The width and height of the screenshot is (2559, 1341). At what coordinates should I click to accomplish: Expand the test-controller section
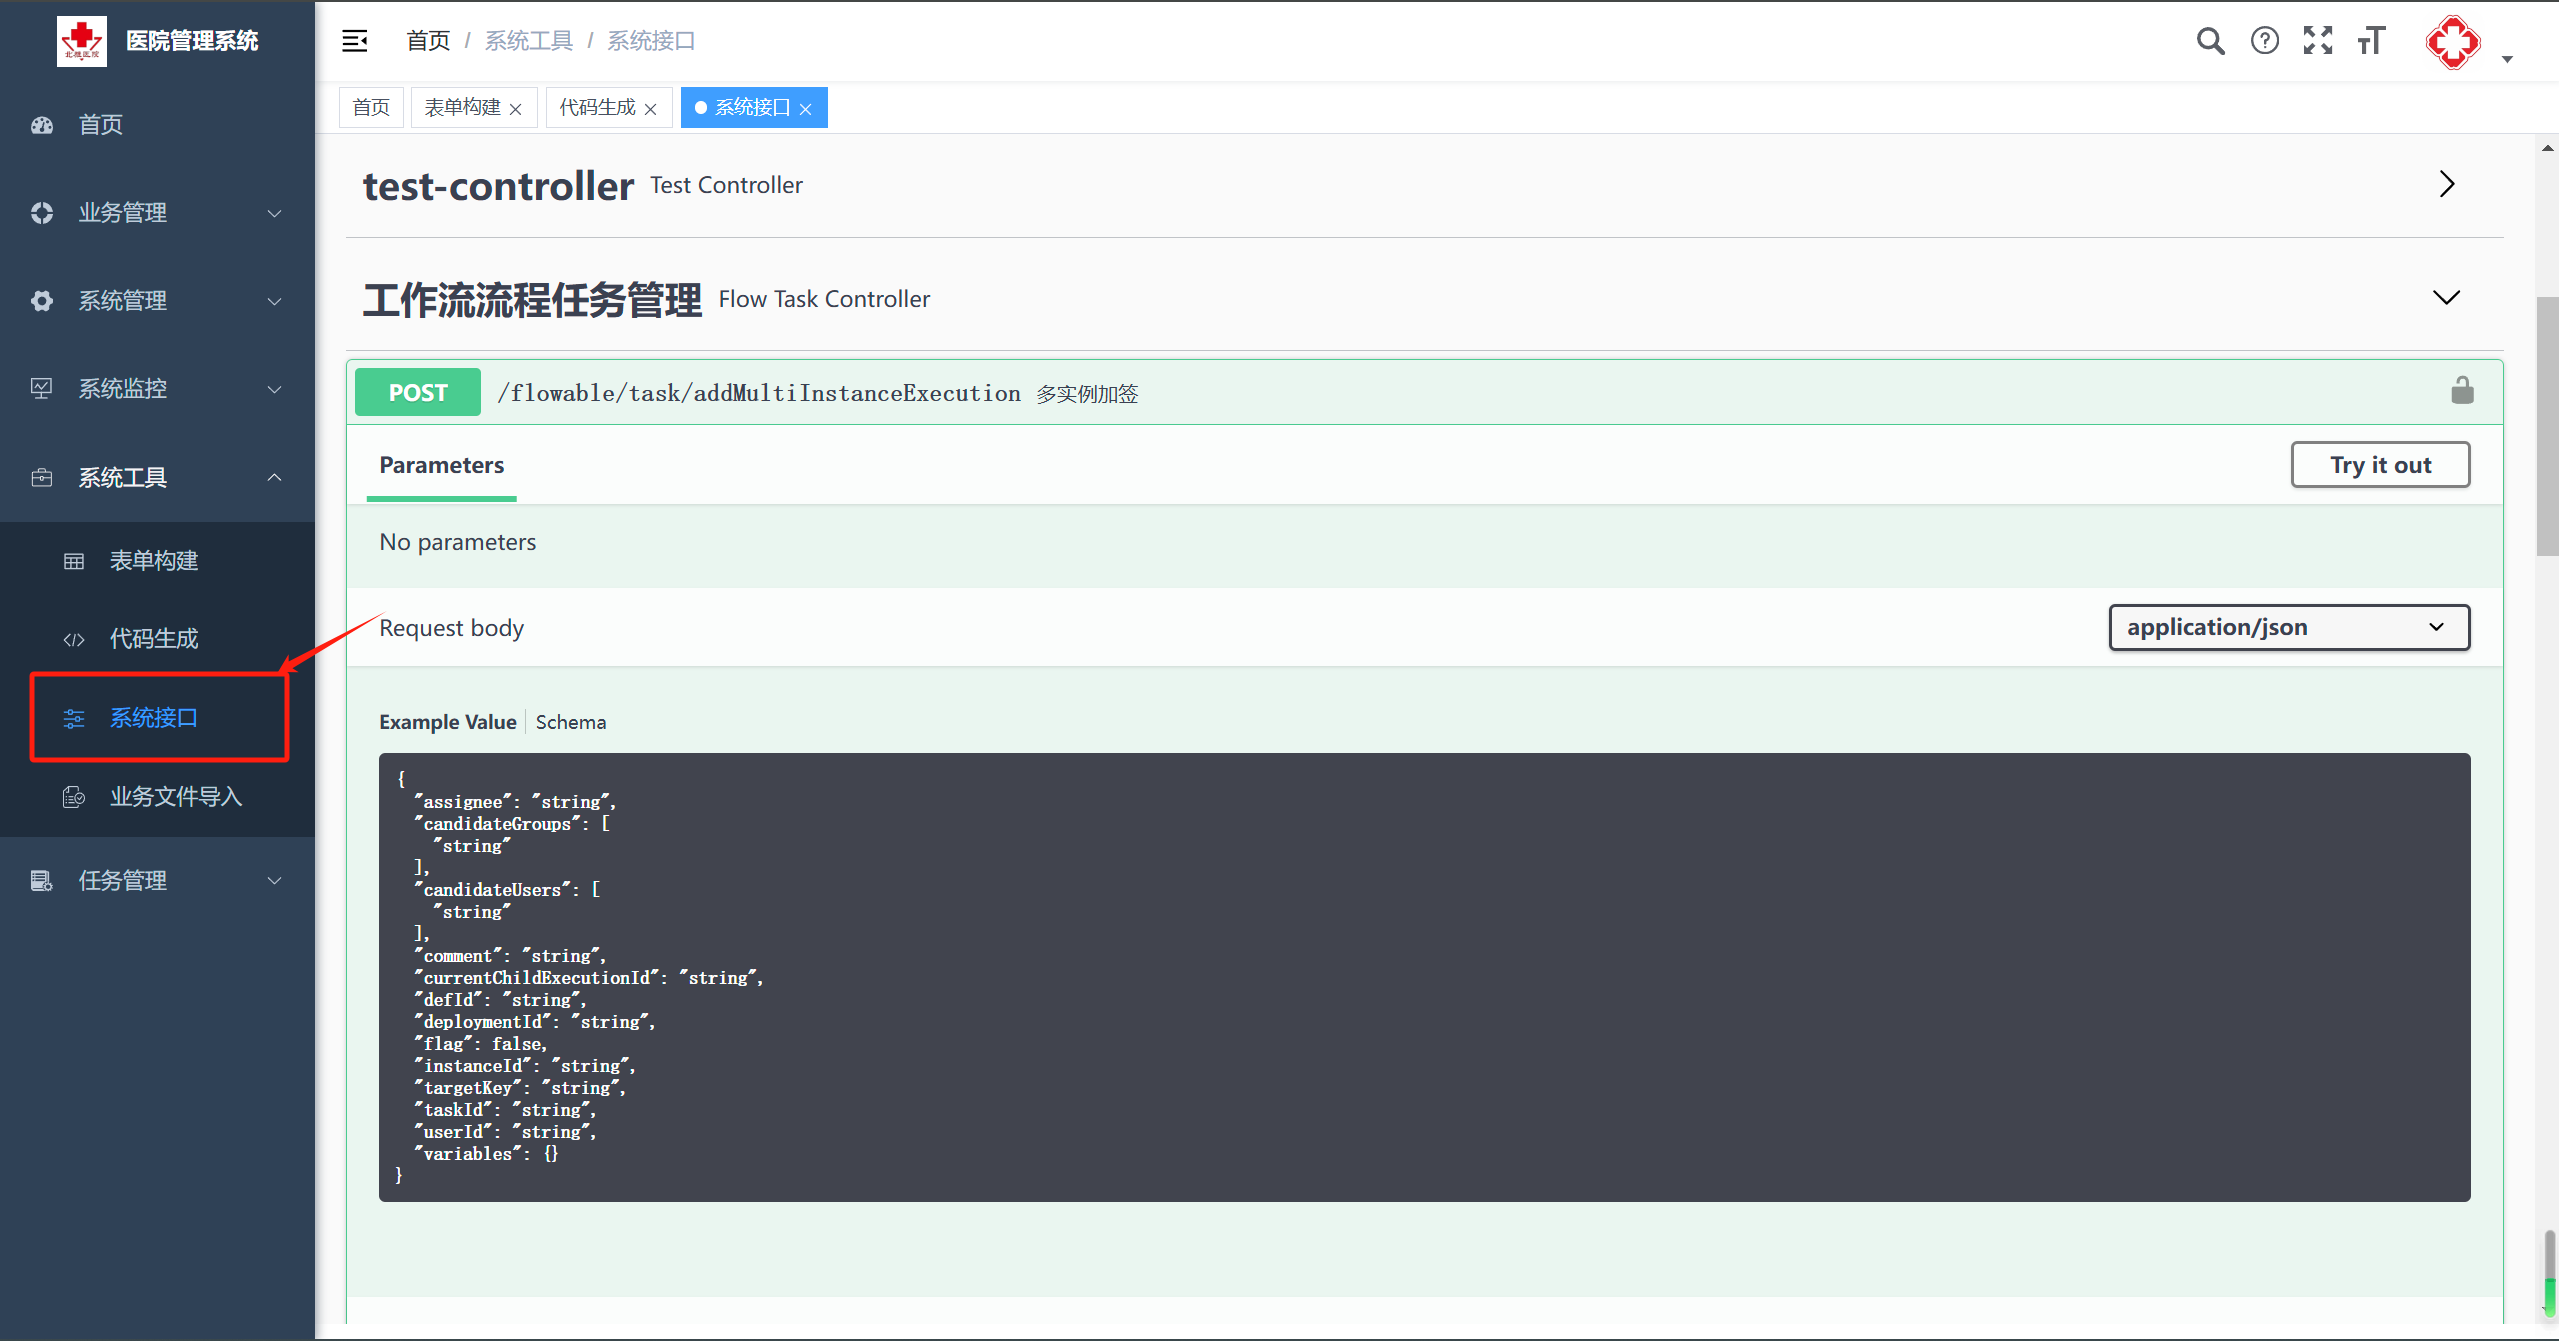click(2446, 185)
